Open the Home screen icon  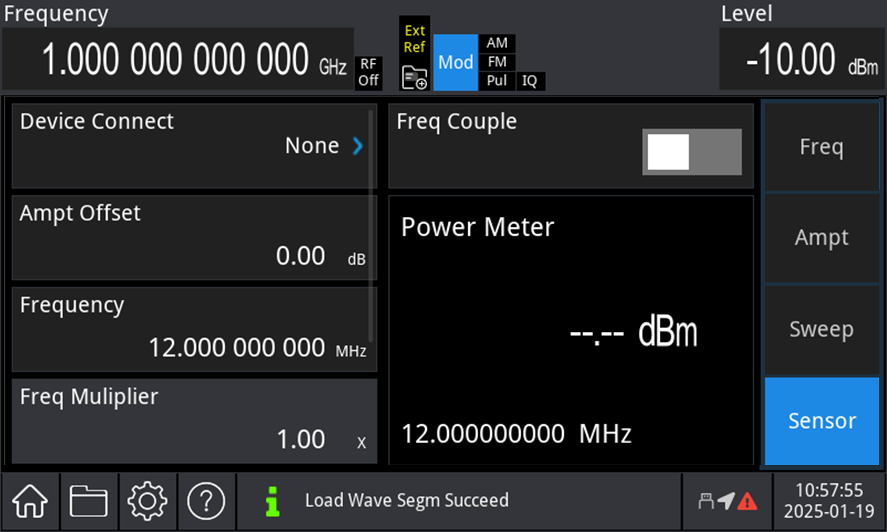click(30, 499)
